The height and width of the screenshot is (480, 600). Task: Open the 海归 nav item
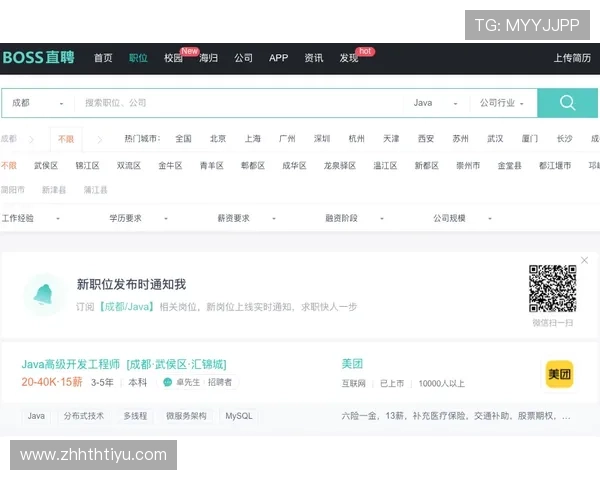click(209, 58)
